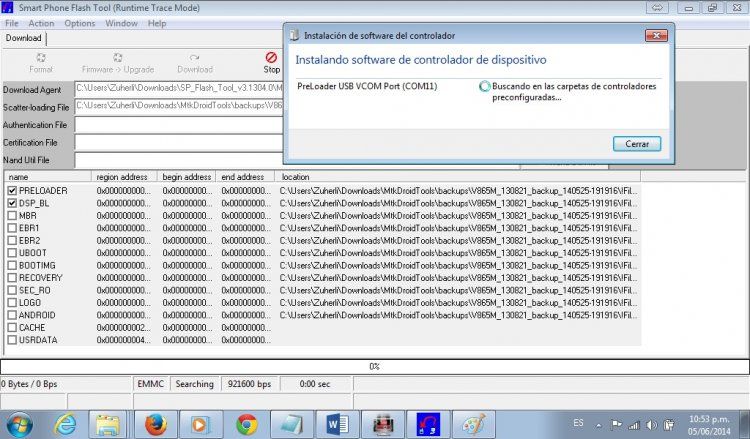
Task: Open Windows Explorer folder on taskbar
Action: click(x=108, y=425)
